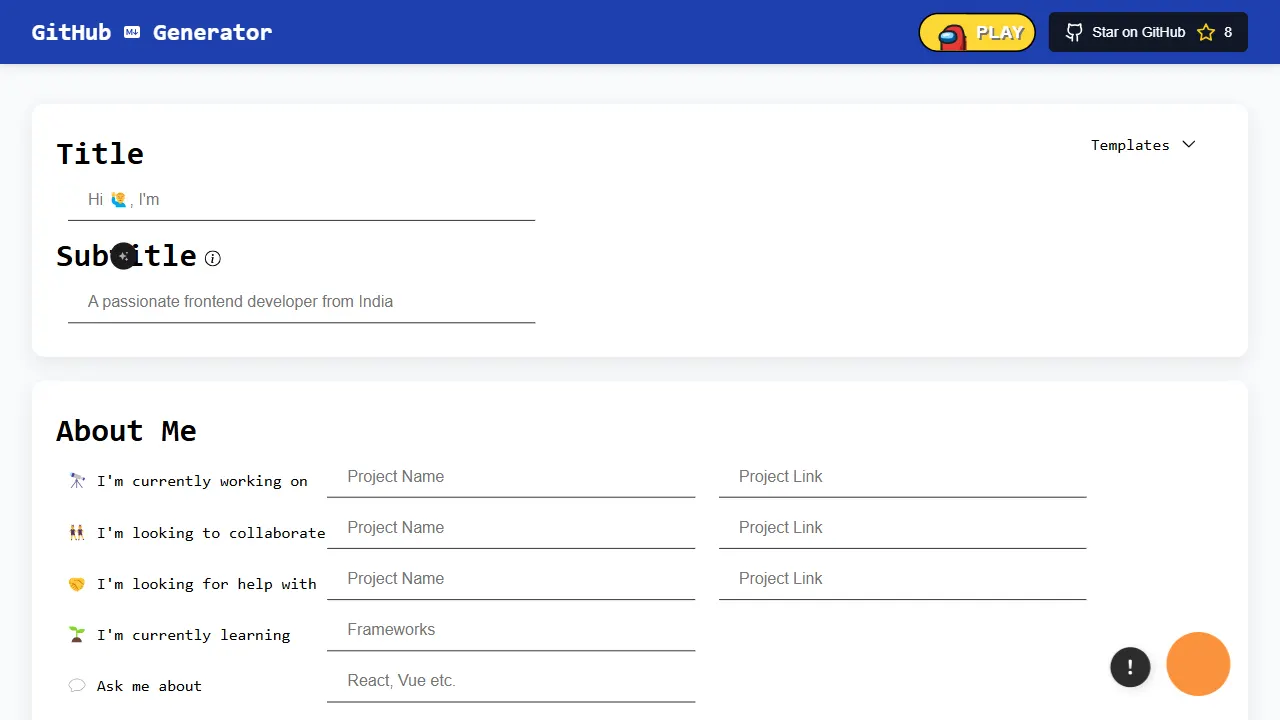Screen dimensions: 1280x720
Task: Open the Star on GitHub link
Action: (1148, 32)
